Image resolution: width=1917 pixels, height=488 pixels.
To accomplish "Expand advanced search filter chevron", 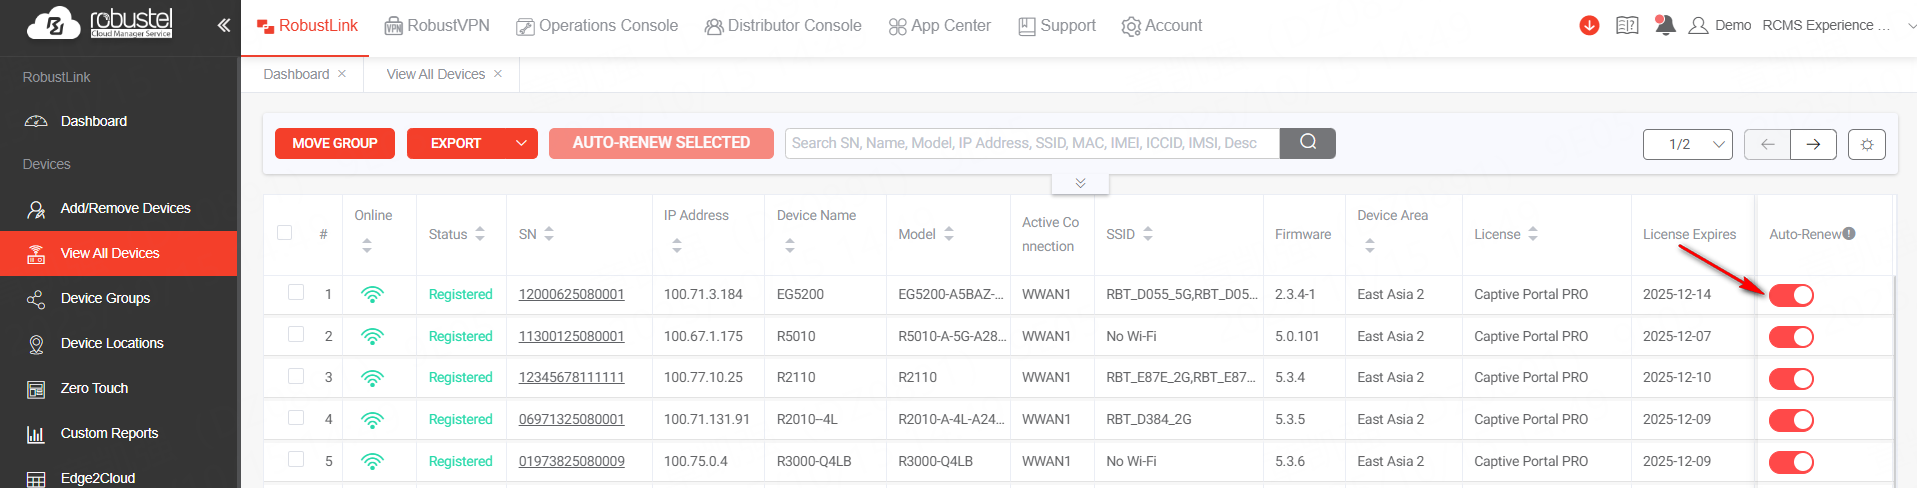I will pos(1080,183).
